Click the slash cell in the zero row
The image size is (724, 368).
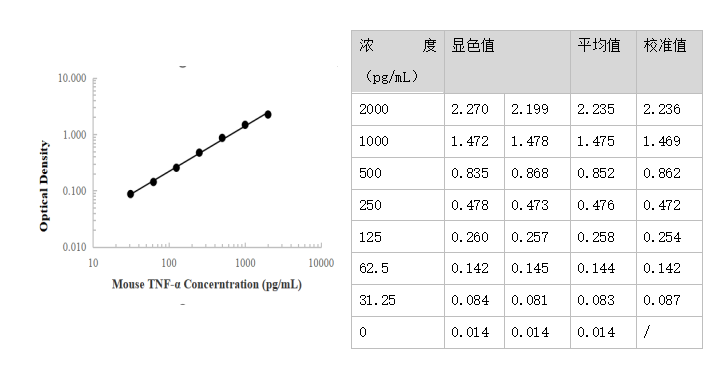pyautogui.click(x=669, y=332)
